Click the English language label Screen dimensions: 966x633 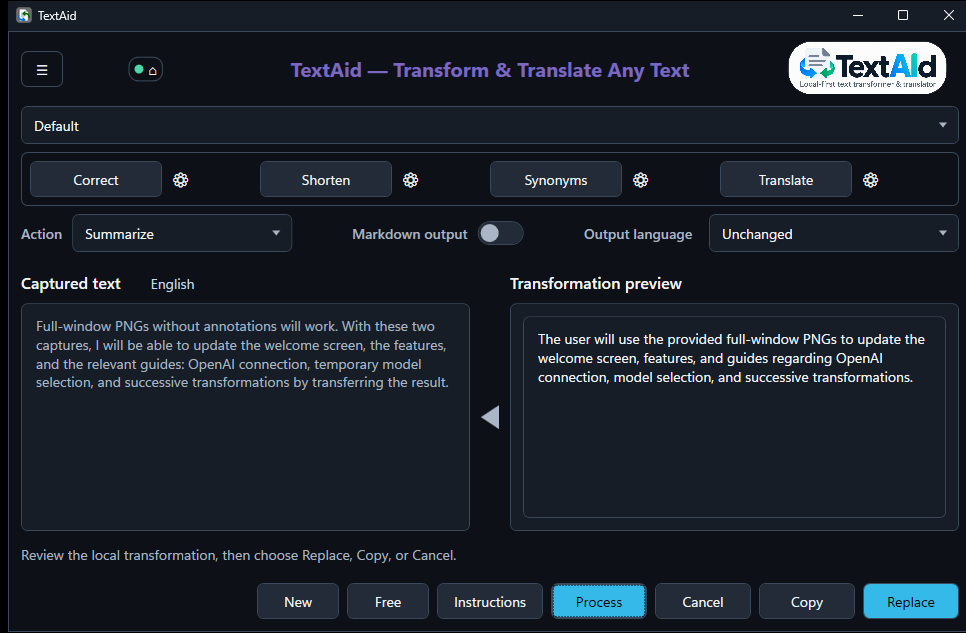172,284
